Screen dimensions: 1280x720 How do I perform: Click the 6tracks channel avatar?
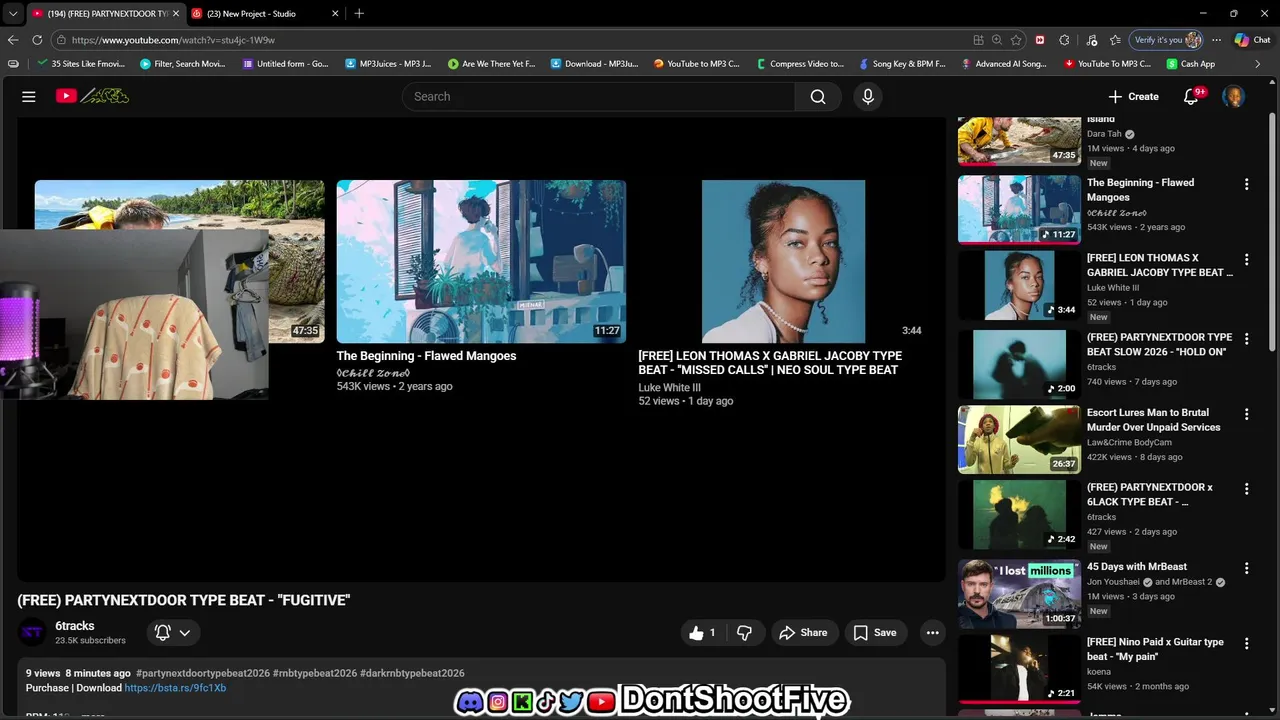click(x=32, y=632)
